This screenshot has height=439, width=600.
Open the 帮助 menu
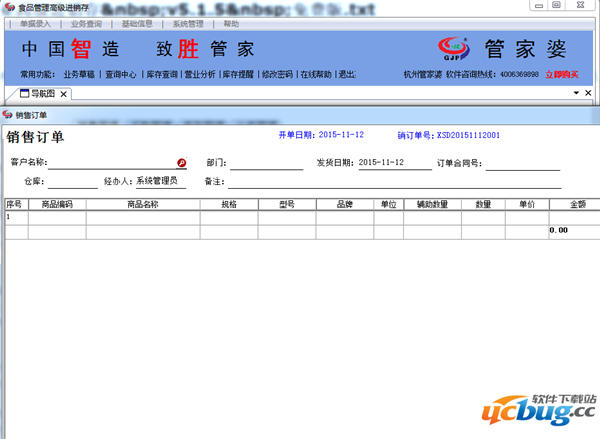point(231,22)
